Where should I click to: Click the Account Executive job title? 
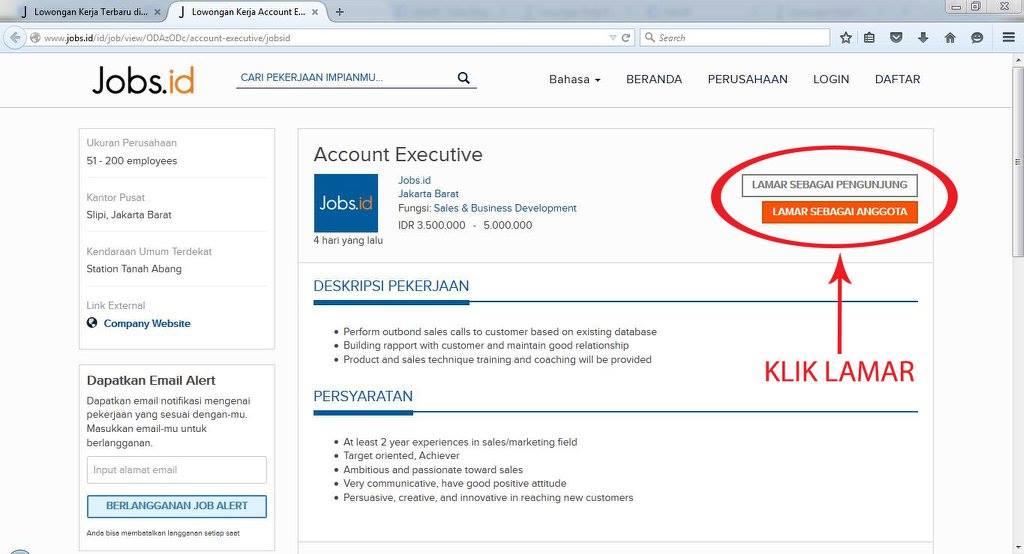(x=398, y=155)
